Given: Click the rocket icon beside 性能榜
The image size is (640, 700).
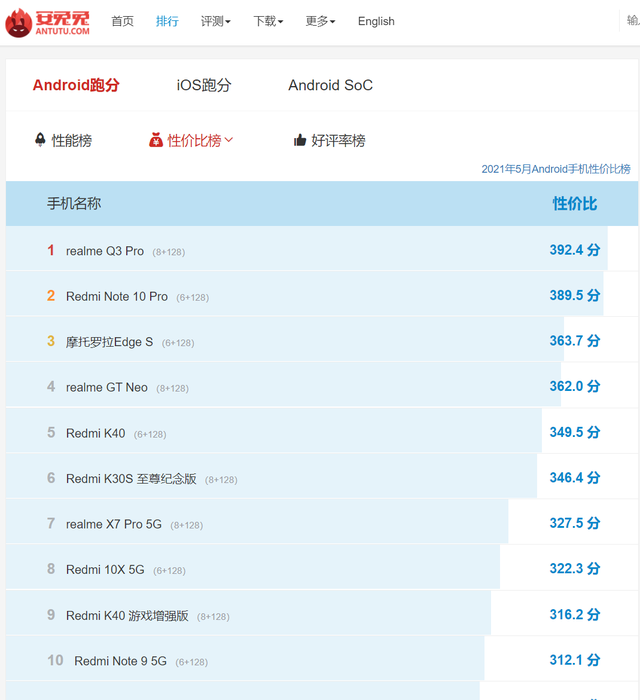Looking at the screenshot, I should tap(40, 140).
